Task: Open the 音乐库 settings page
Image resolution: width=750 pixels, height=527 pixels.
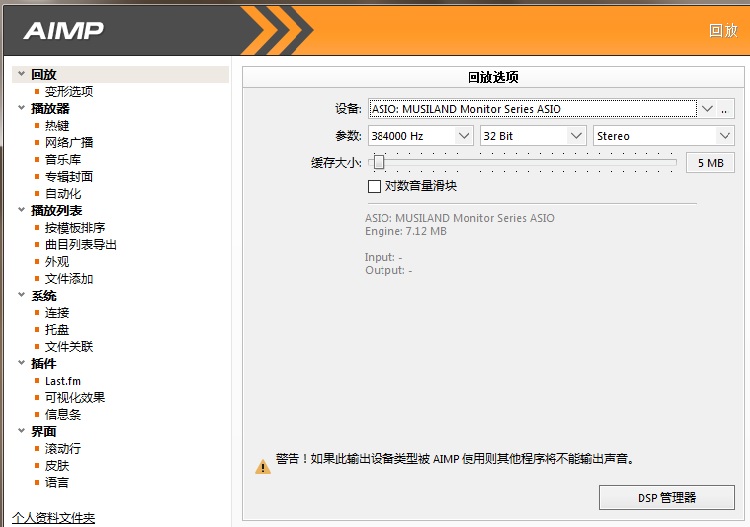Action: (63, 160)
